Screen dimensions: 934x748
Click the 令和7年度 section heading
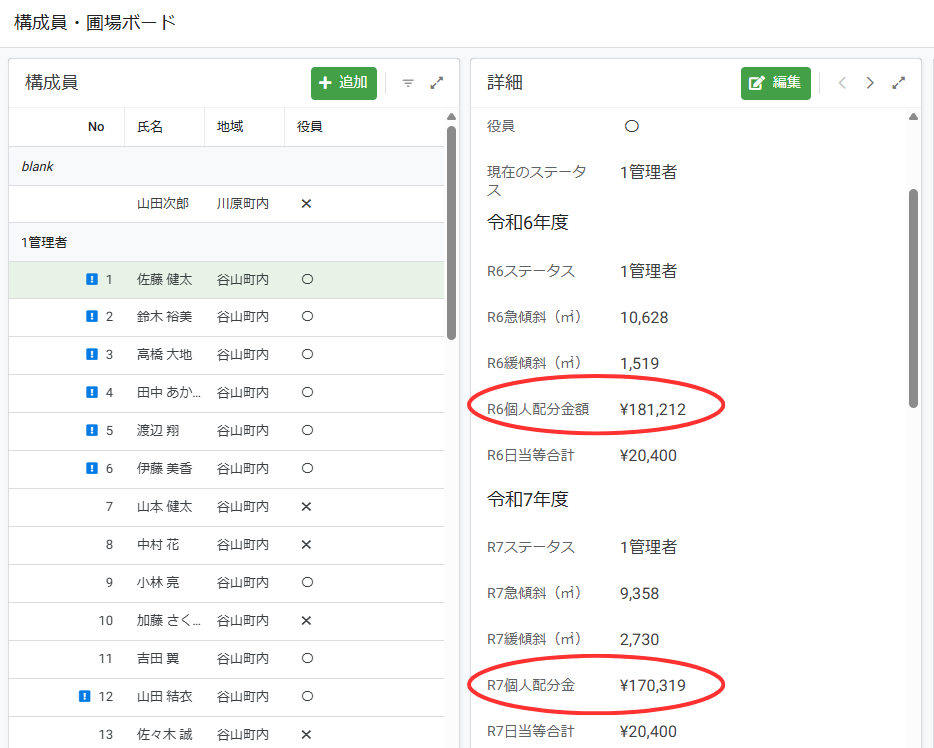pos(528,499)
